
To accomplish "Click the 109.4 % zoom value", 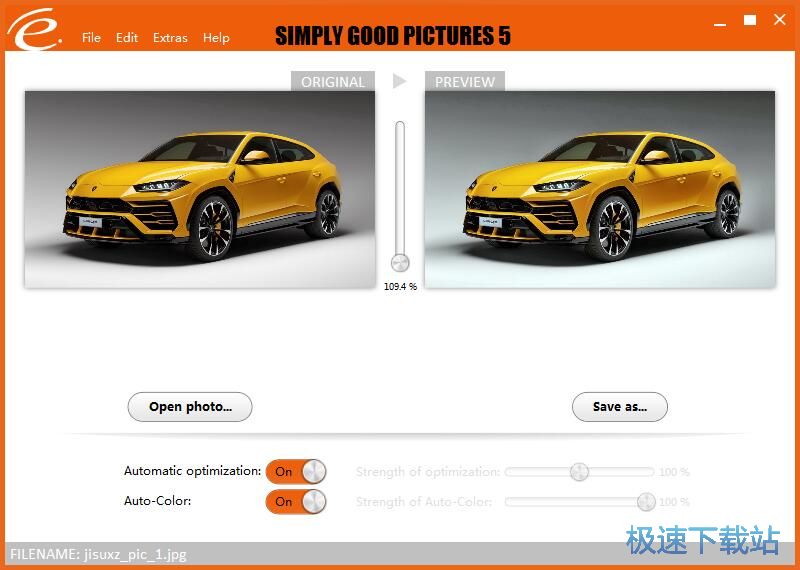I will click(x=400, y=287).
